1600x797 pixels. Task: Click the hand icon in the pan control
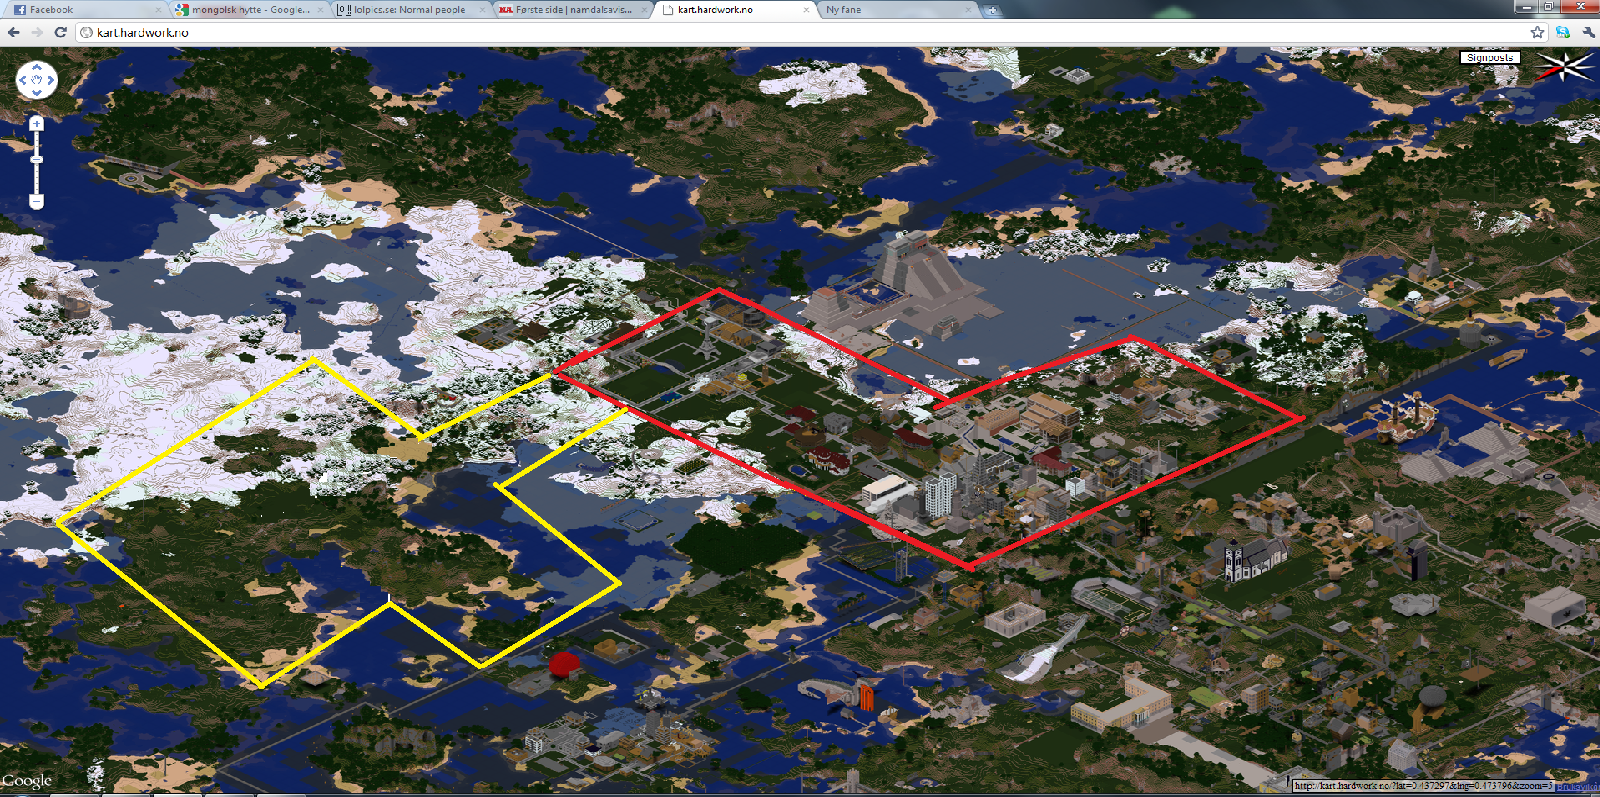[x=37, y=80]
